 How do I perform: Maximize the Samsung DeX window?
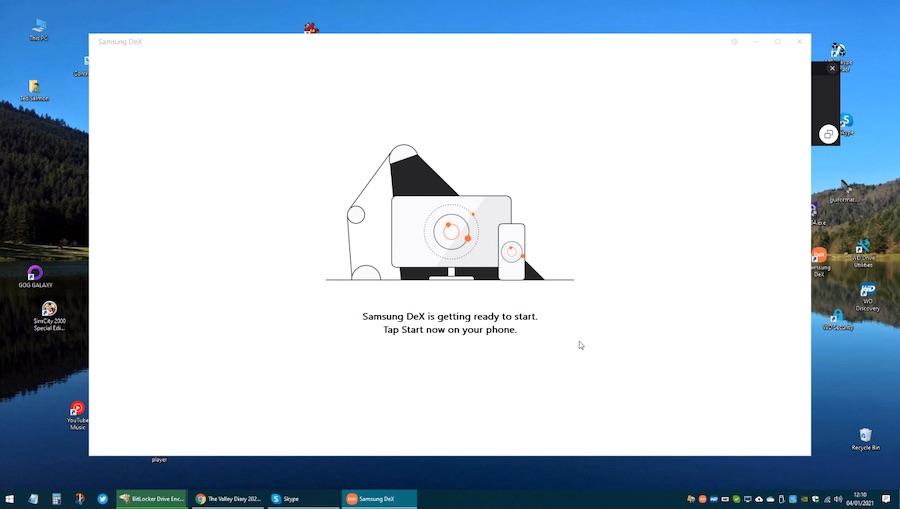coord(778,42)
